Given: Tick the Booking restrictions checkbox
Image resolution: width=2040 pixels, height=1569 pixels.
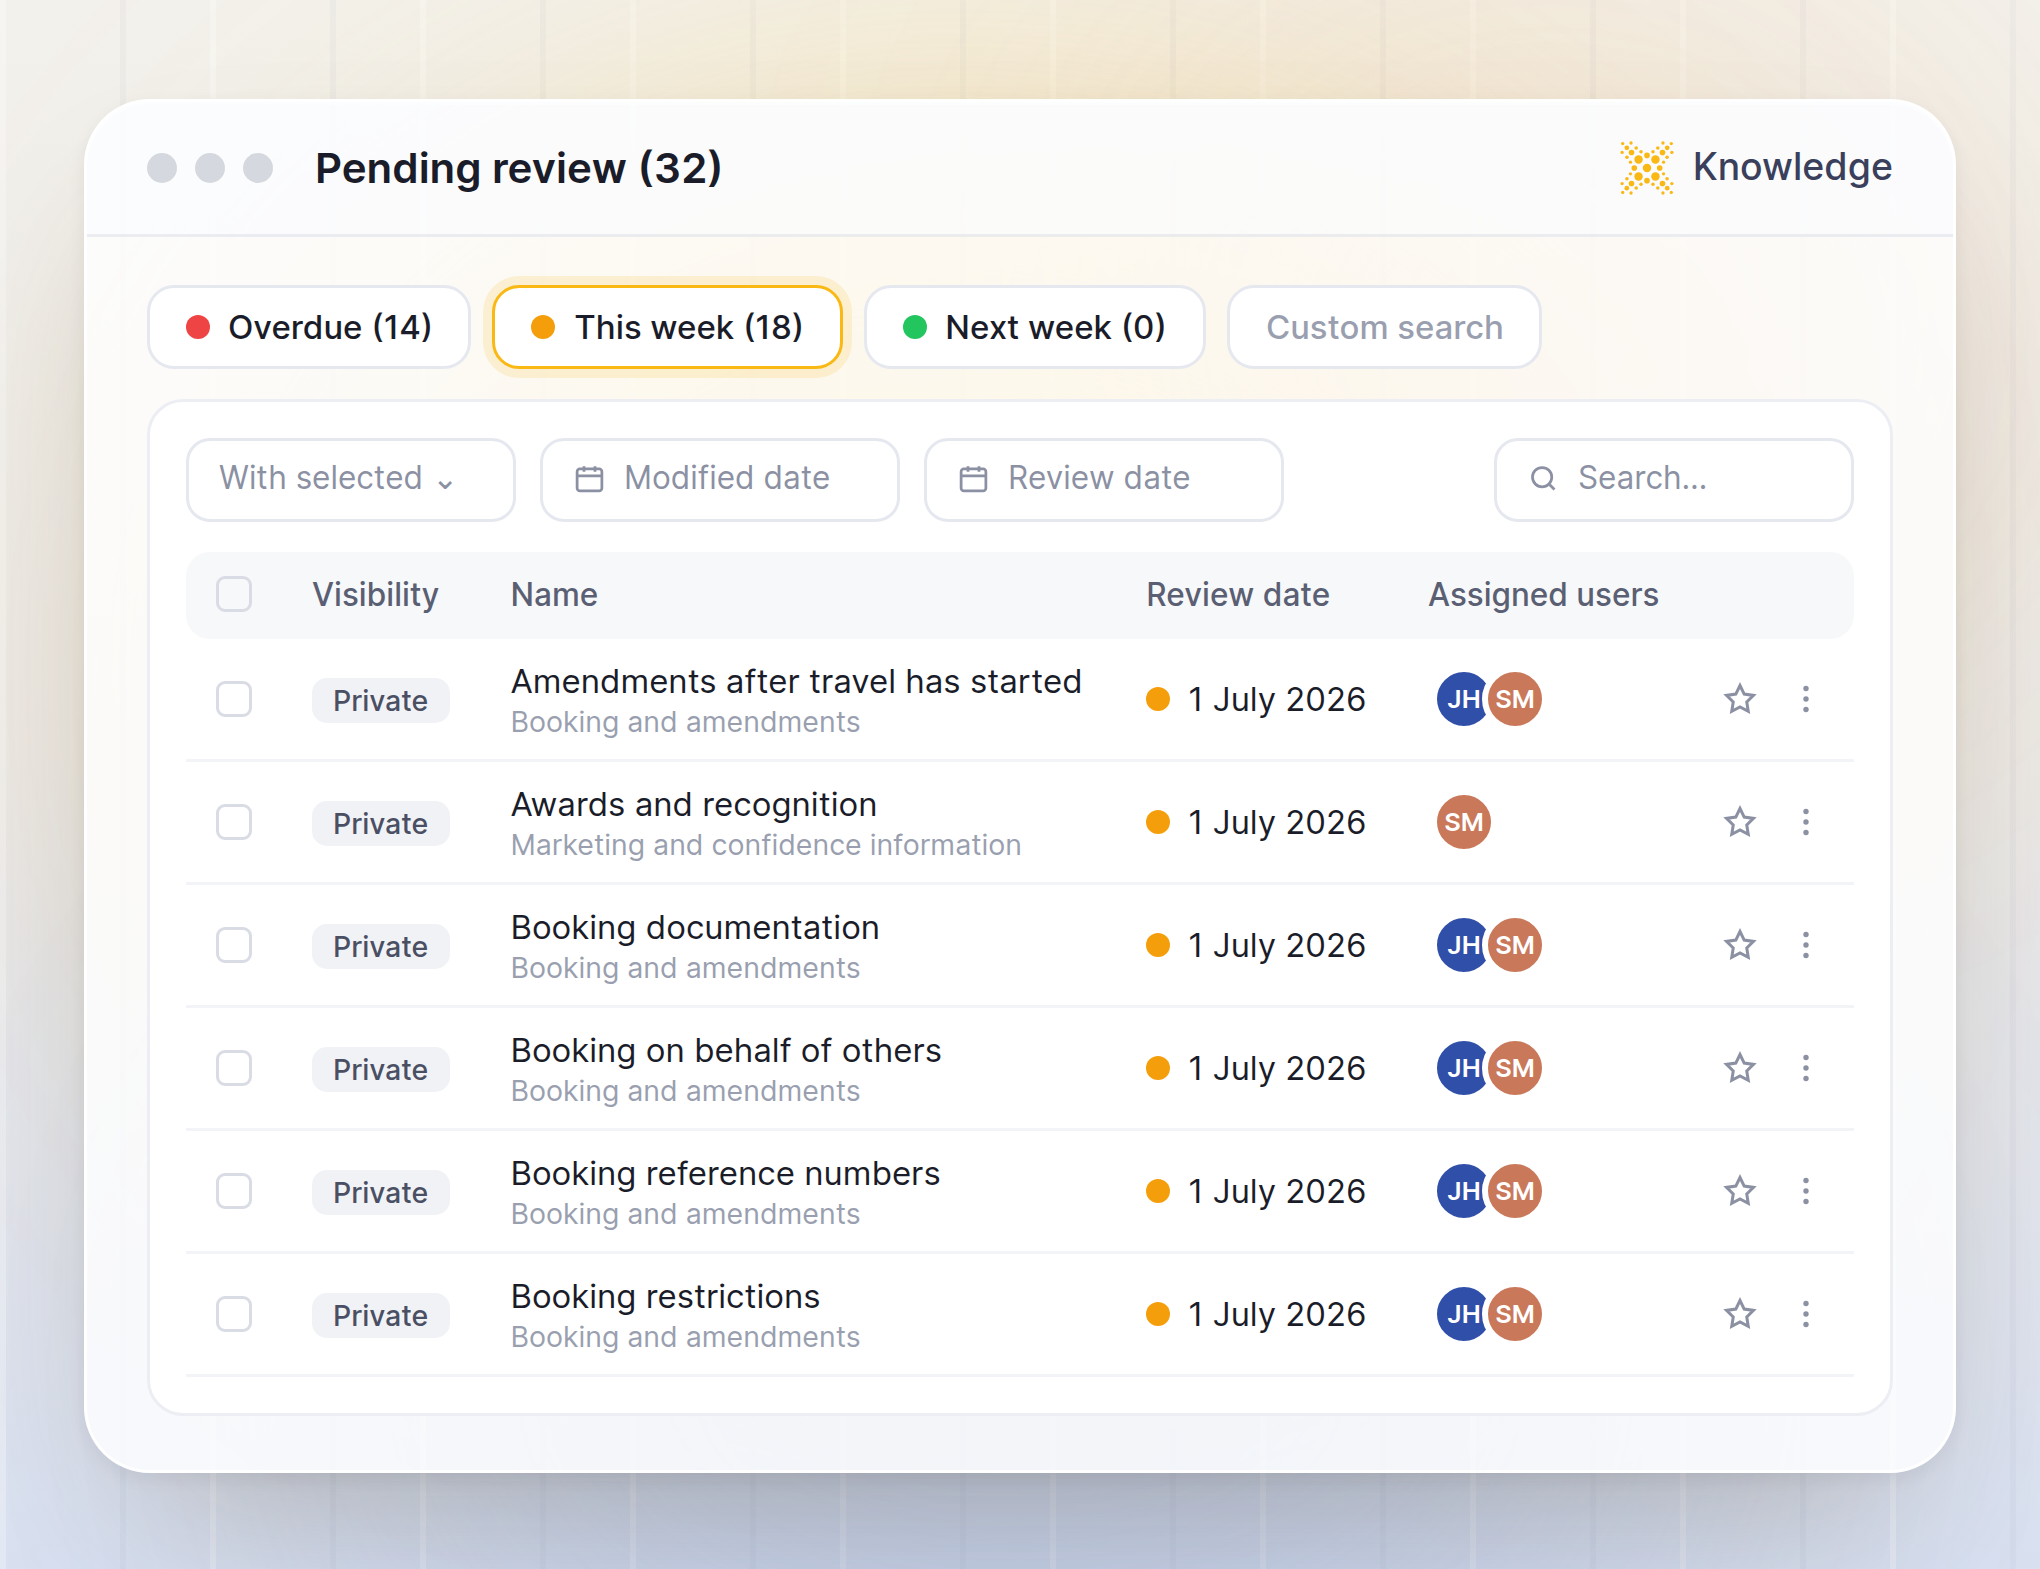Looking at the screenshot, I should [234, 1314].
